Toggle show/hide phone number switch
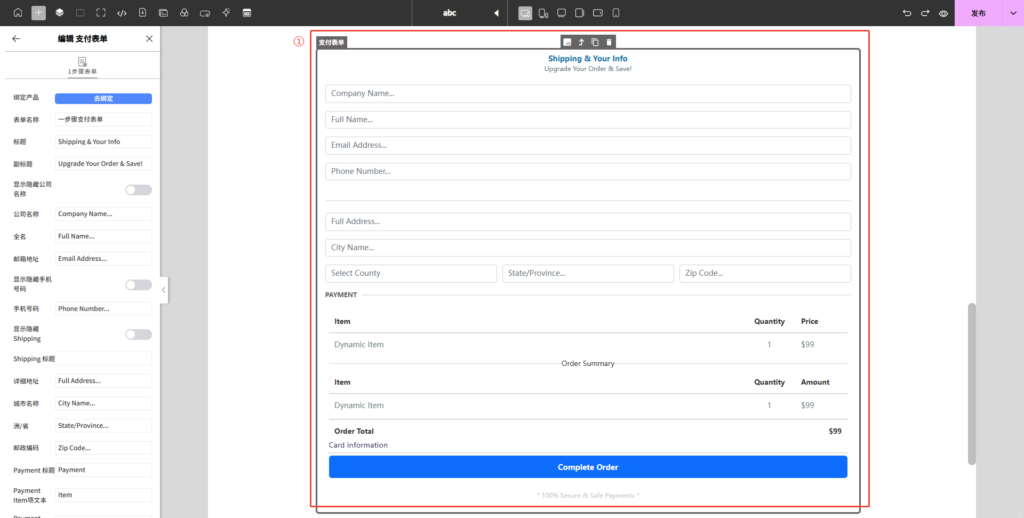The height and width of the screenshot is (518, 1024). pos(138,285)
